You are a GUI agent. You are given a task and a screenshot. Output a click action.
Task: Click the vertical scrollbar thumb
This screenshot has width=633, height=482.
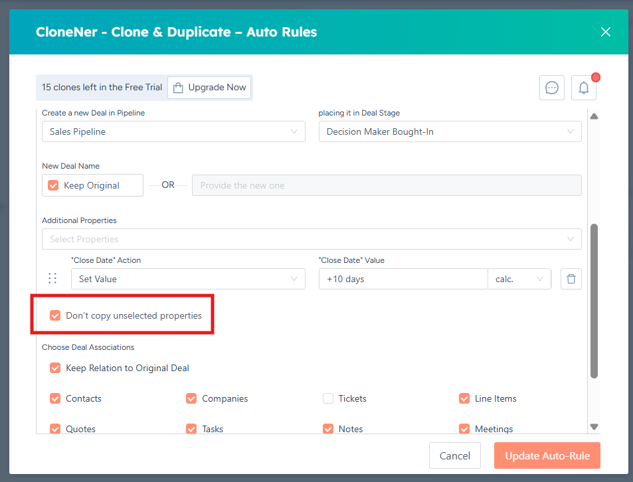594,301
